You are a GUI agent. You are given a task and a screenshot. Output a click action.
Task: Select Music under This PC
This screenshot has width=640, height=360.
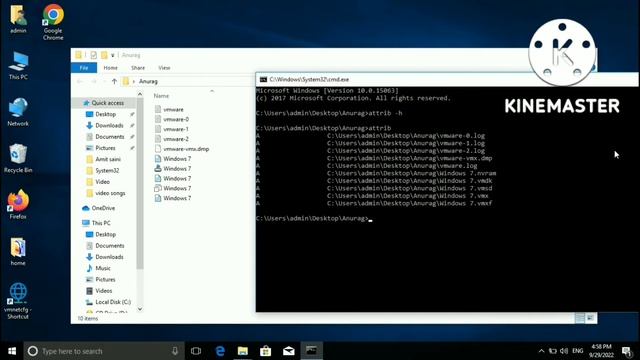(x=103, y=268)
